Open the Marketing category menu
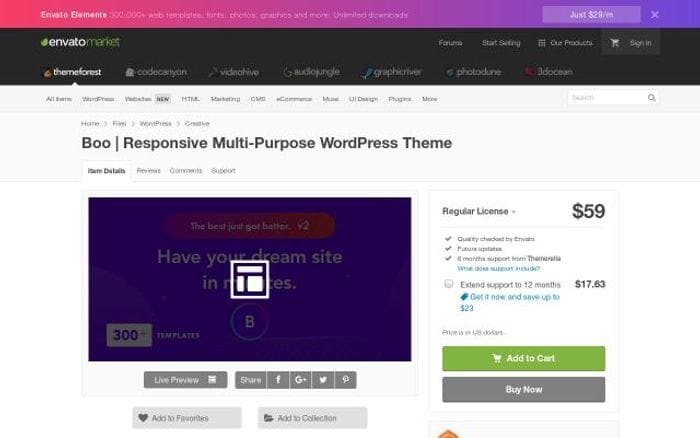Image resolution: width=700 pixels, height=438 pixels. pyautogui.click(x=225, y=99)
